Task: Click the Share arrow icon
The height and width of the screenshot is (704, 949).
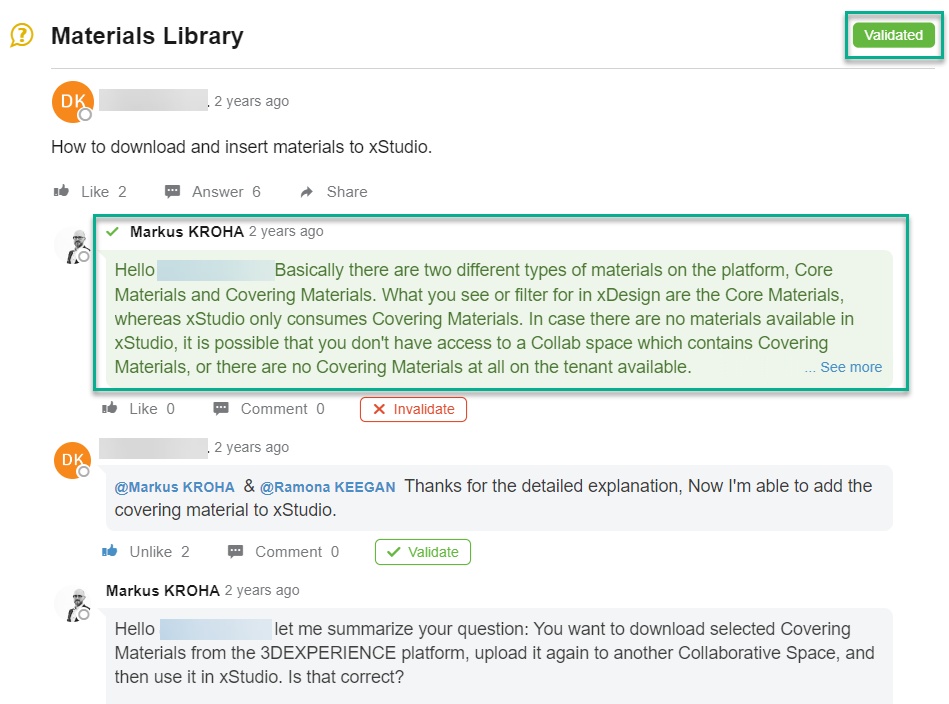Action: (x=308, y=191)
